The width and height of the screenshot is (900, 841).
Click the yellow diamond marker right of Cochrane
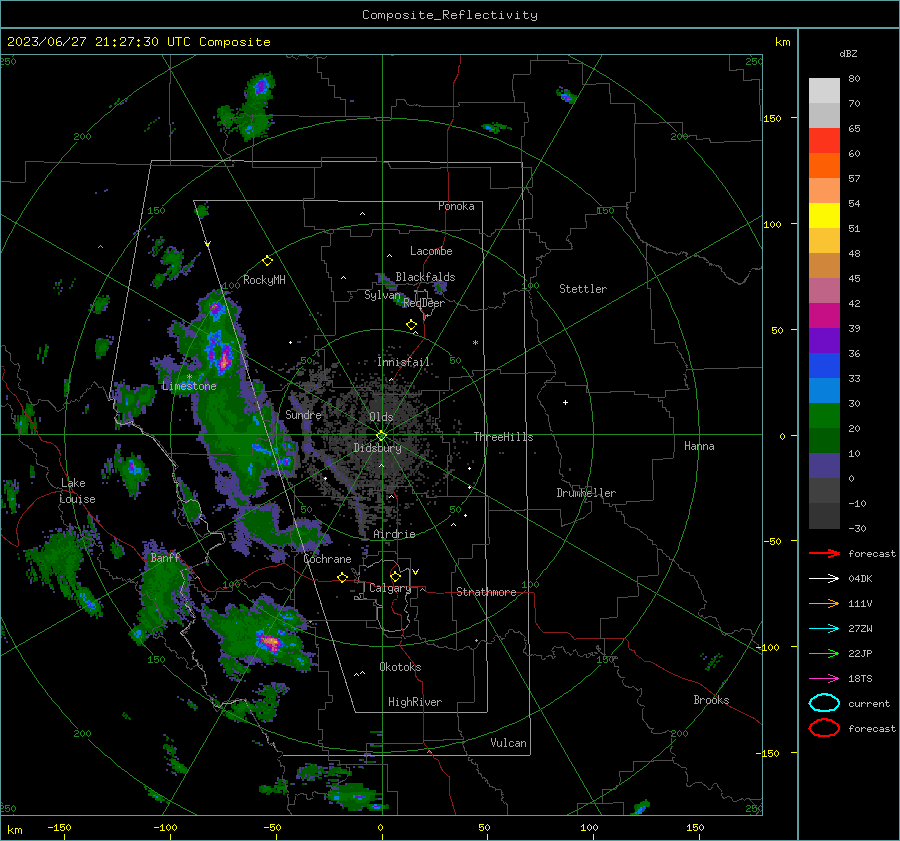click(x=342, y=577)
